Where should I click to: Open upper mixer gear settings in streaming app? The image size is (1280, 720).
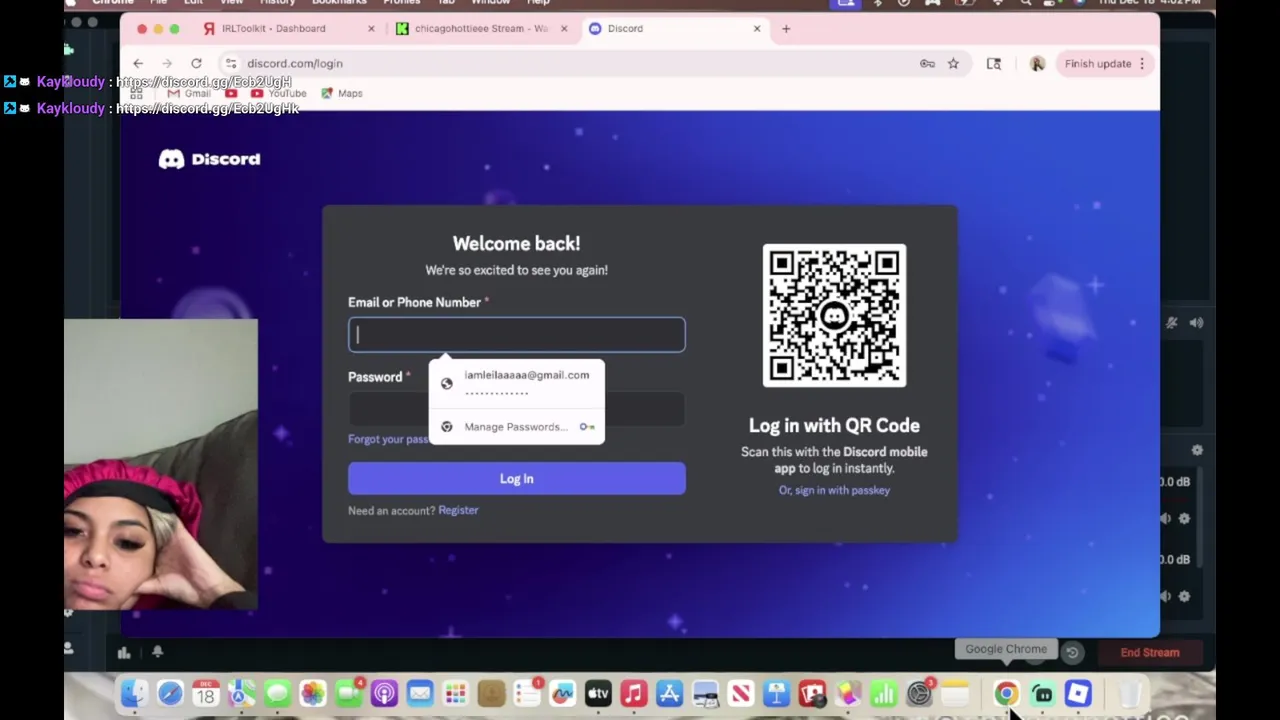(x=1197, y=450)
